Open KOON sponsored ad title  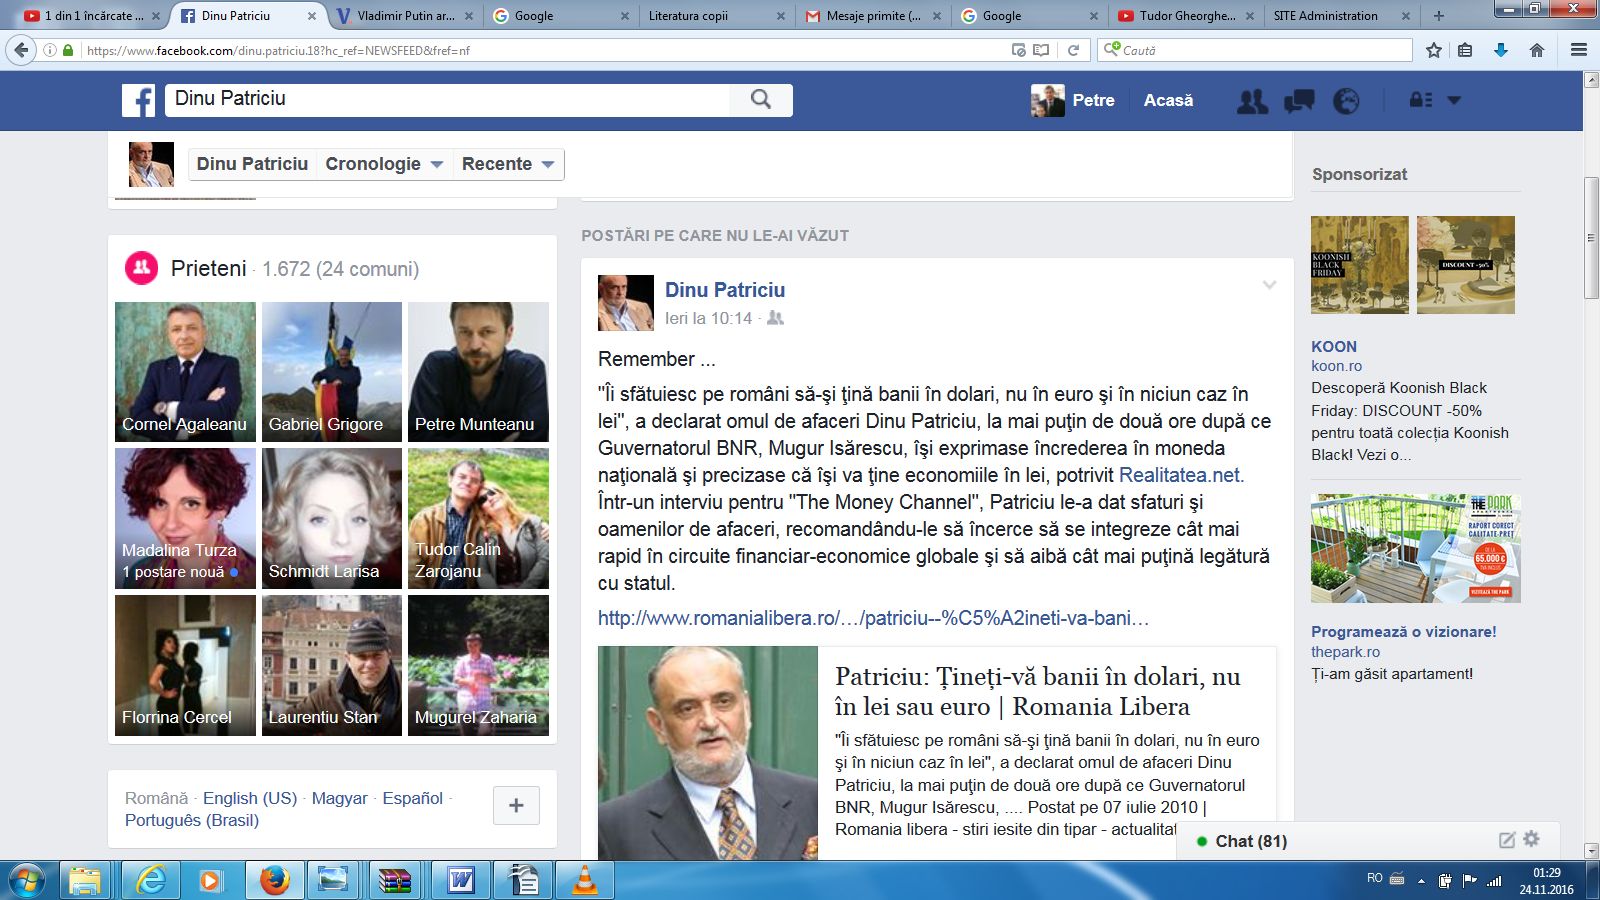[1334, 346]
